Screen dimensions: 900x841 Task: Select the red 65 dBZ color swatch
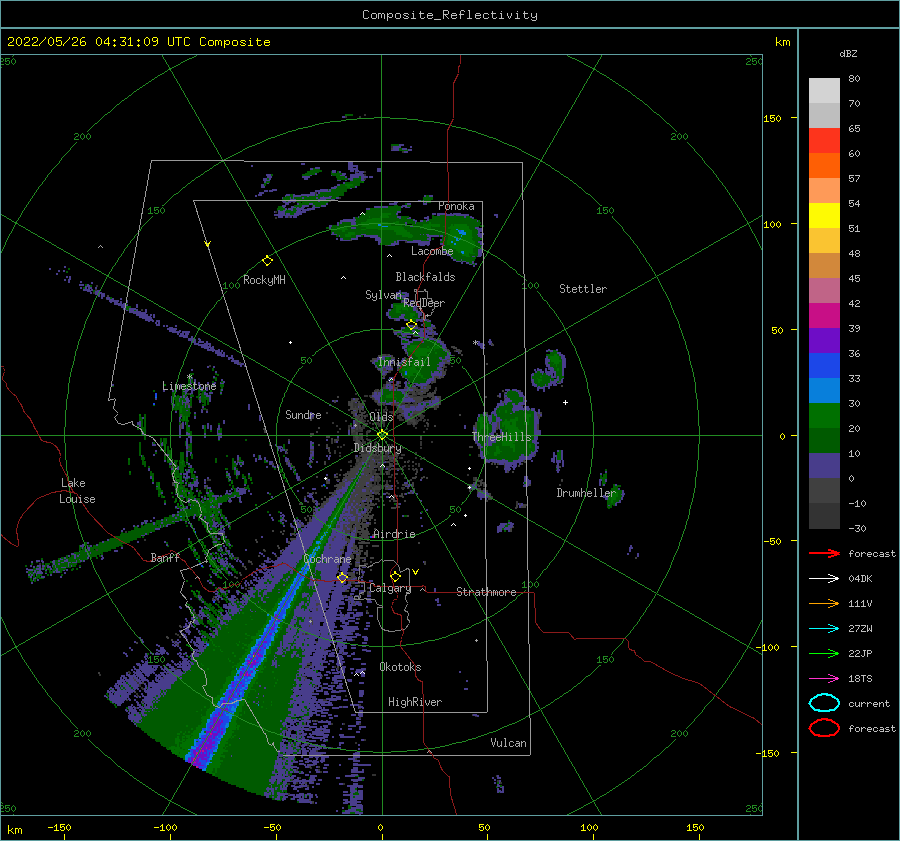824,140
